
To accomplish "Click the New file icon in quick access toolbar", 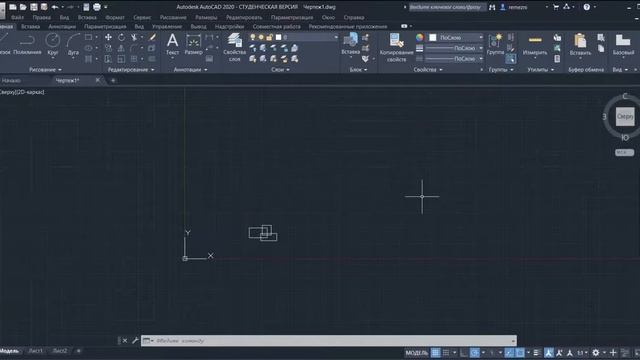I will 13,7.
